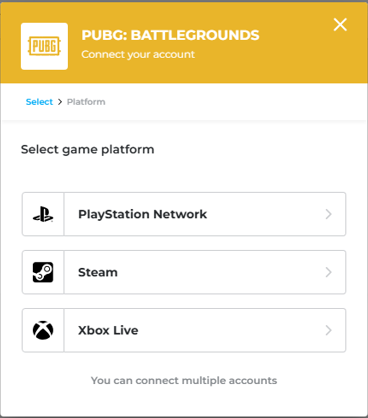The image size is (368, 418).
Task: Click the Steam logo icon
Action: [x=43, y=272]
